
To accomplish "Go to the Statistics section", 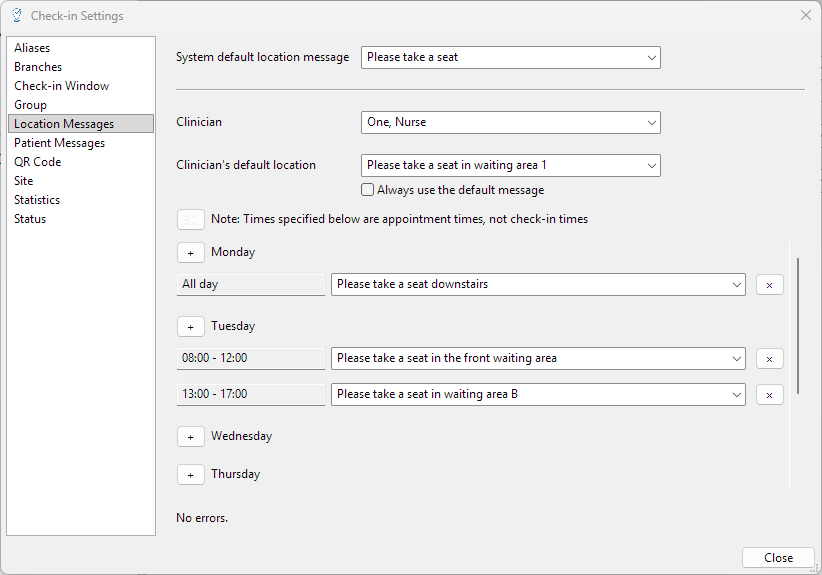I will pos(37,200).
